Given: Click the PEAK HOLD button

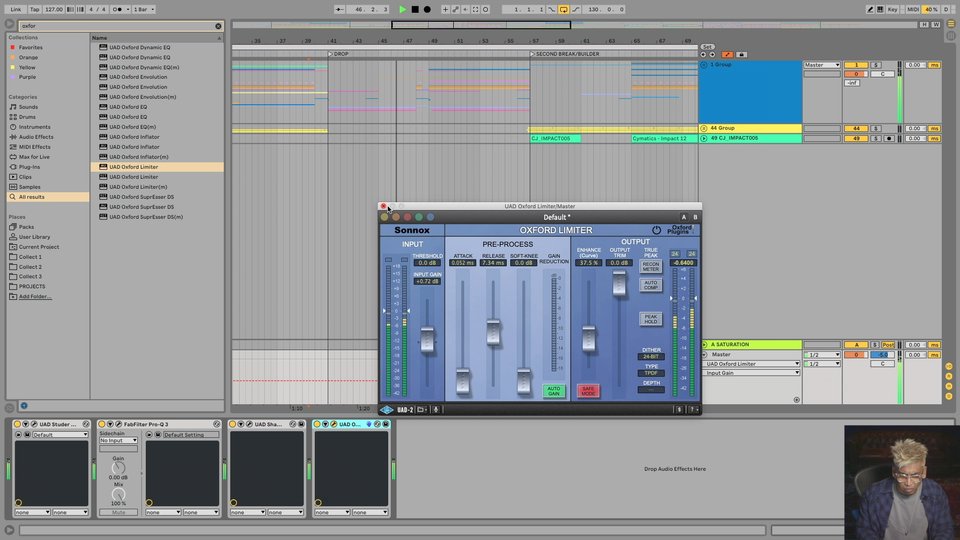Looking at the screenshot, I should tap(650, 319).
